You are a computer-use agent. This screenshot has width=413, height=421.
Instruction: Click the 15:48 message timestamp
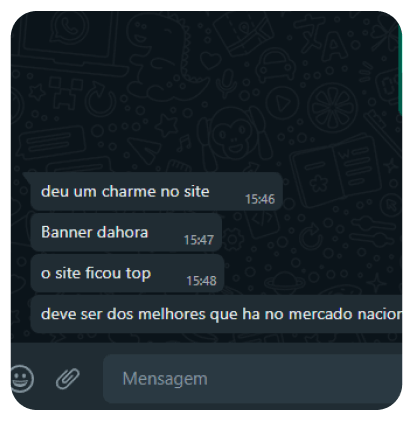201,281
